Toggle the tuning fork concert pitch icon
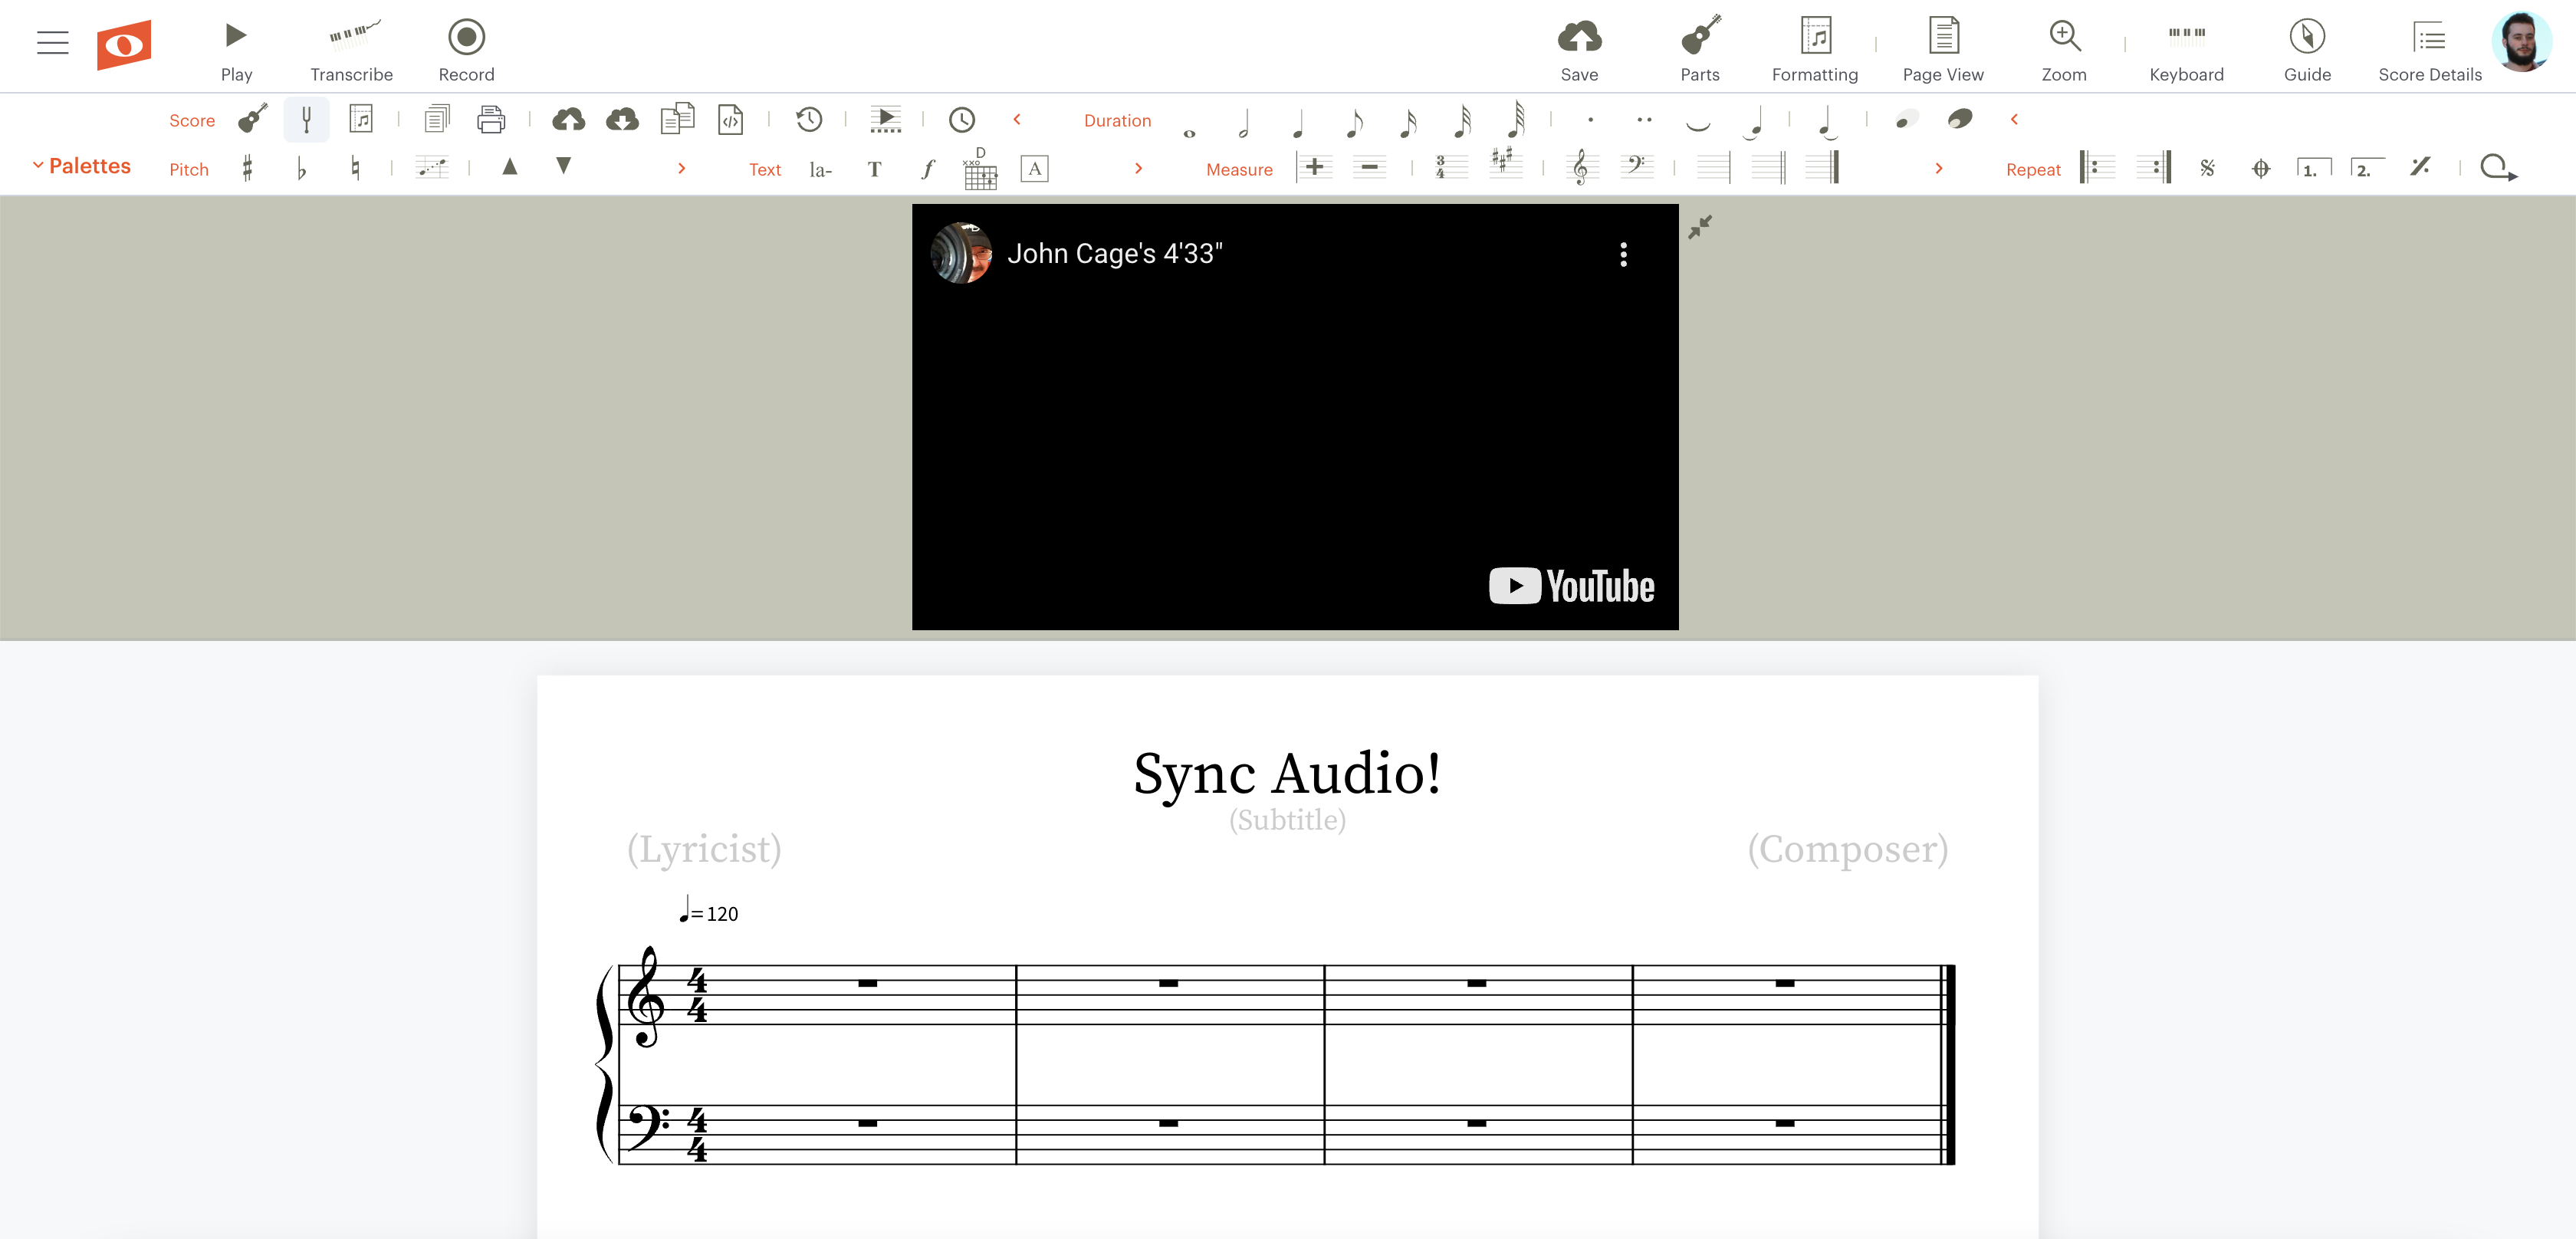Viewport: 2576px width, 1239px height. tap(307, 120)
